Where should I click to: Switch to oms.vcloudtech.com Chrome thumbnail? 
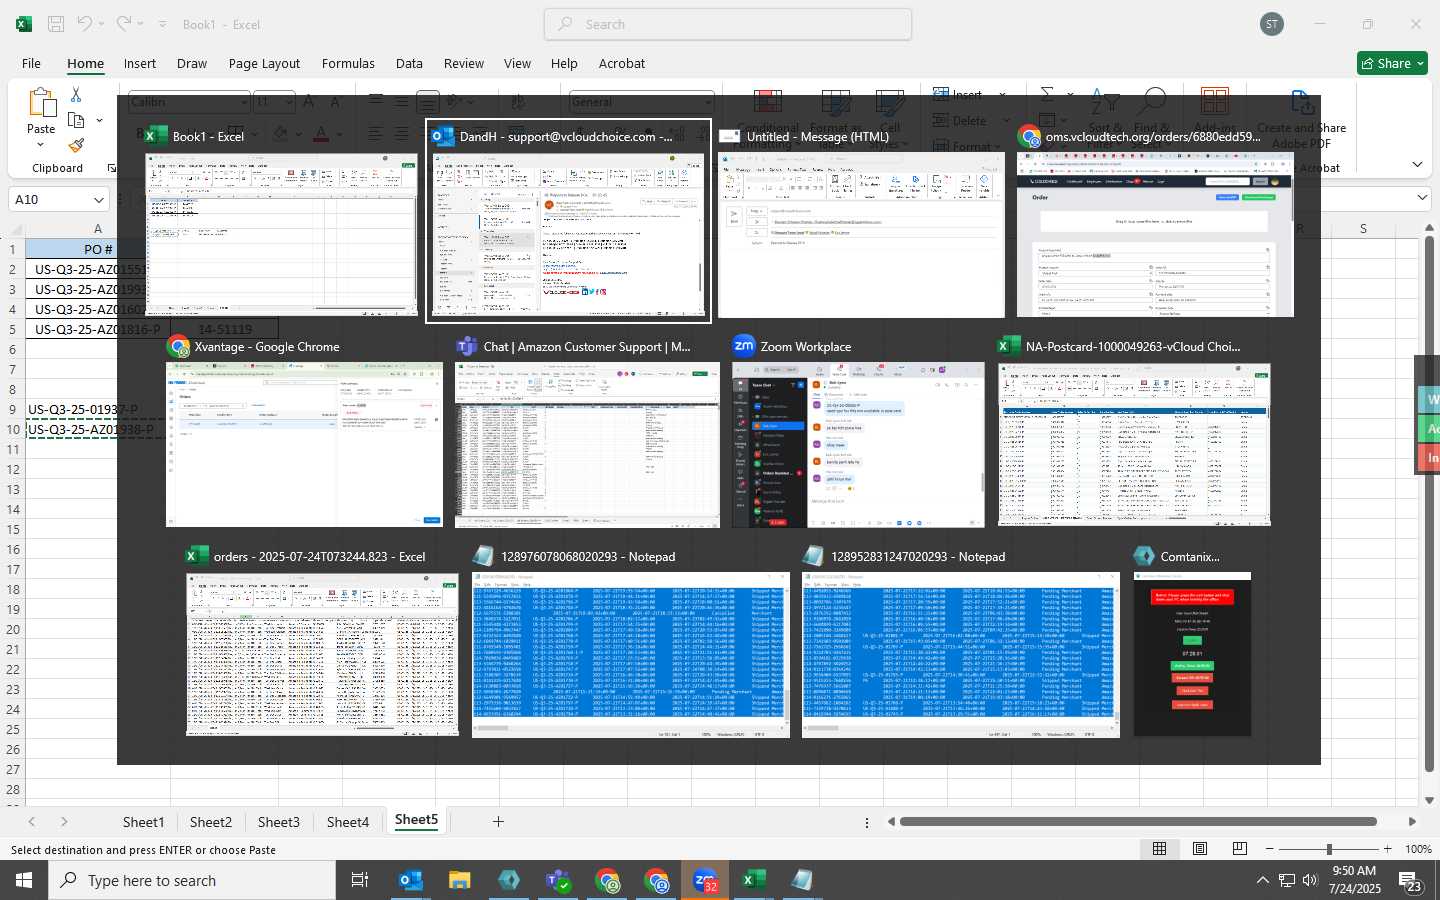tap(1154, 221)
